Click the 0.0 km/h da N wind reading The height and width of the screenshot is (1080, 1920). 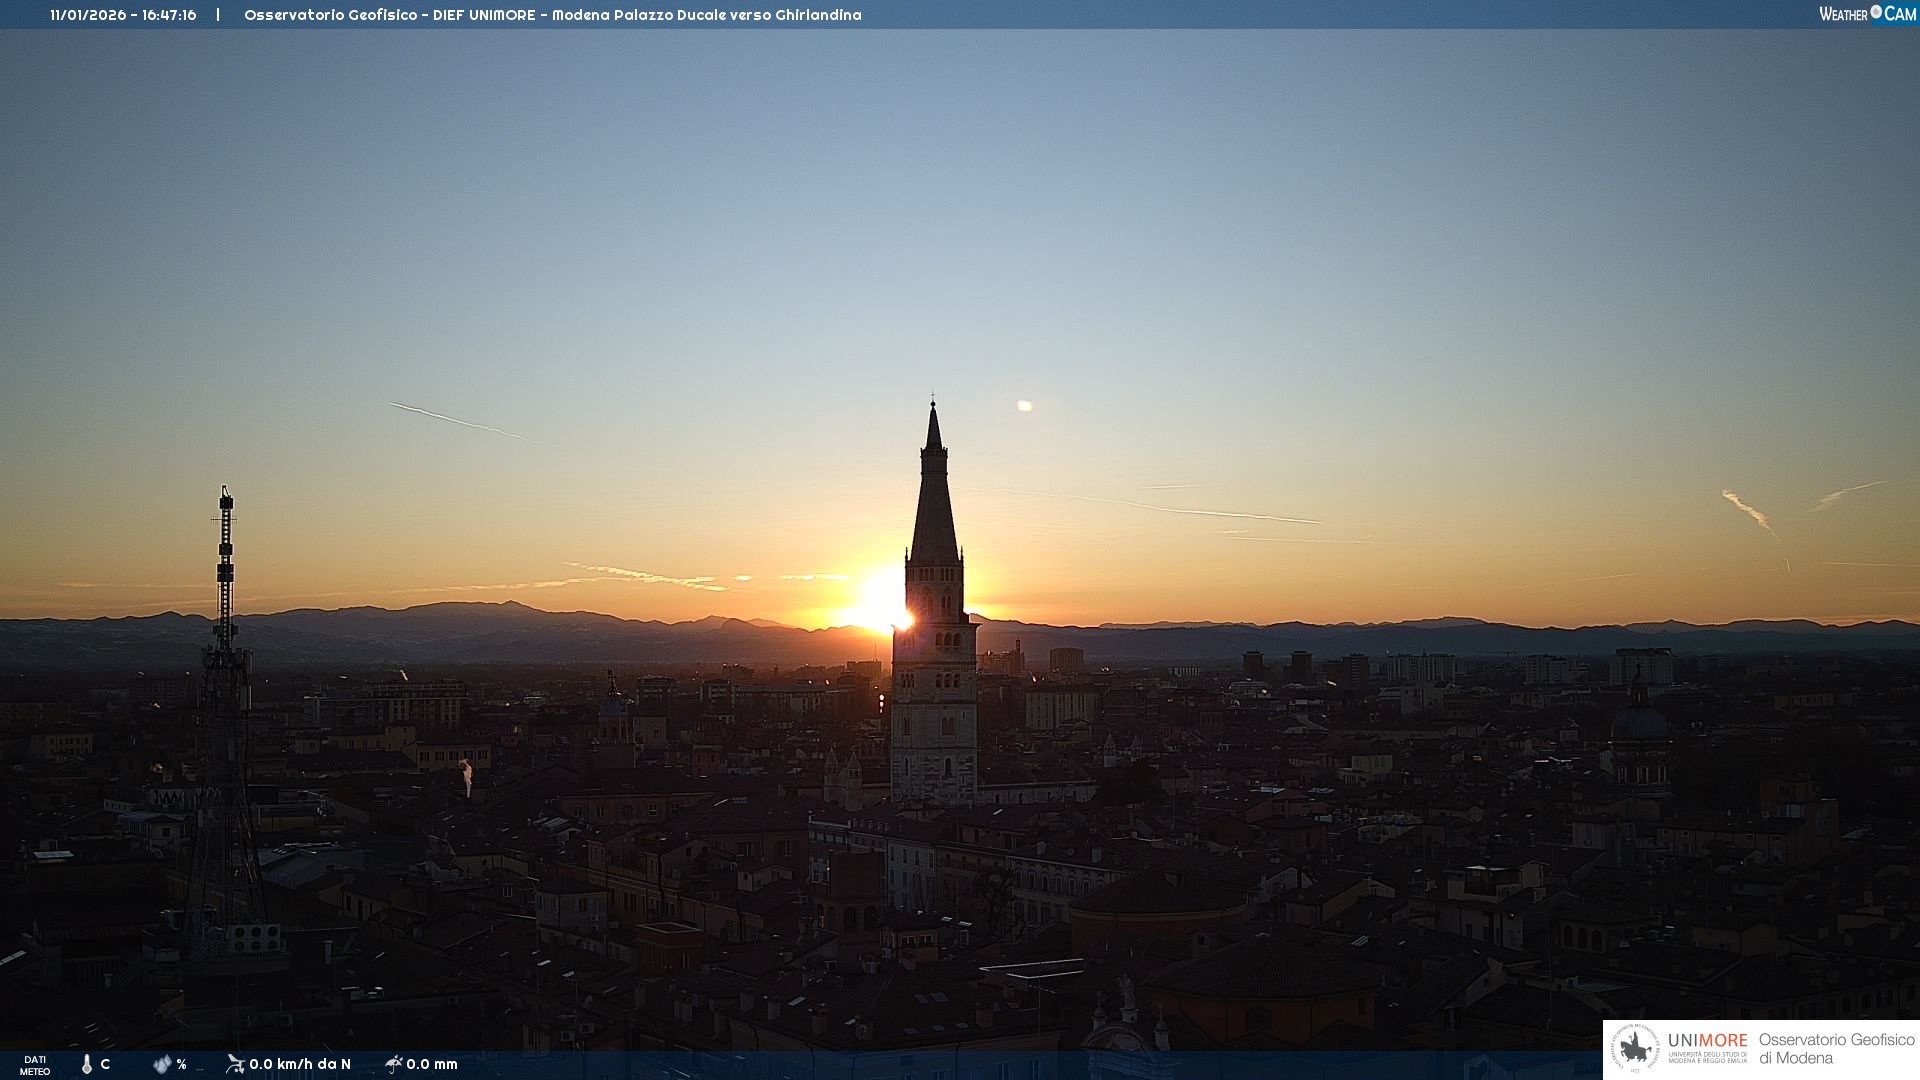(300, 1064)
